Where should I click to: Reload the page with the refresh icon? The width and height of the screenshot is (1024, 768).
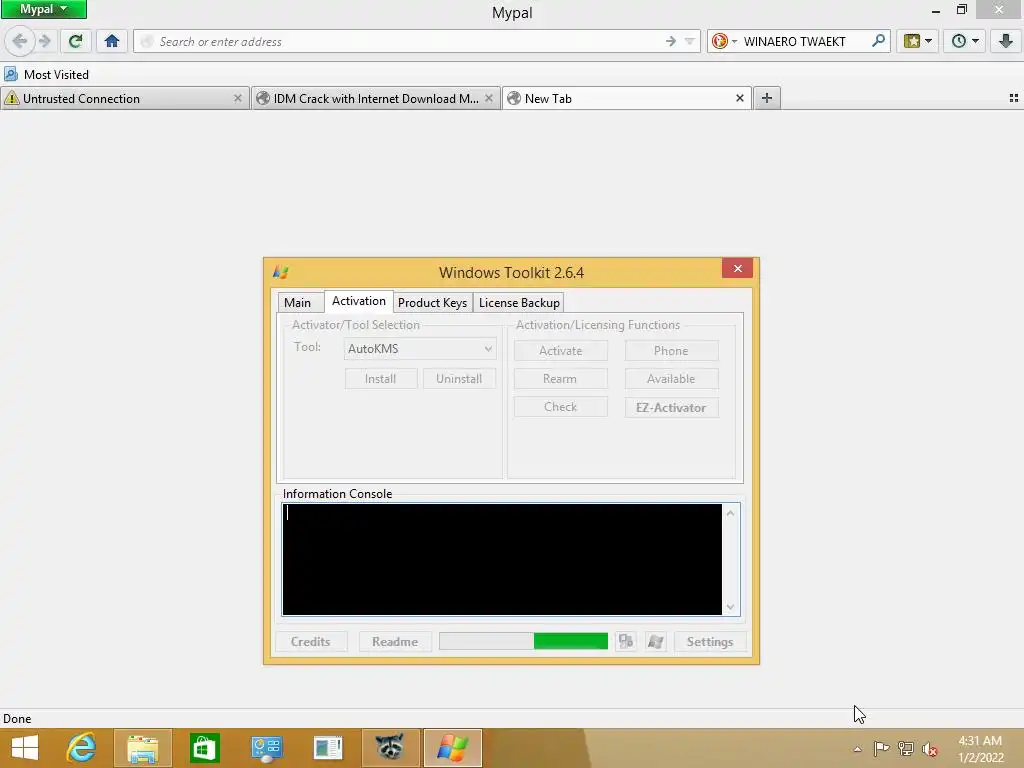coord(75,41)
